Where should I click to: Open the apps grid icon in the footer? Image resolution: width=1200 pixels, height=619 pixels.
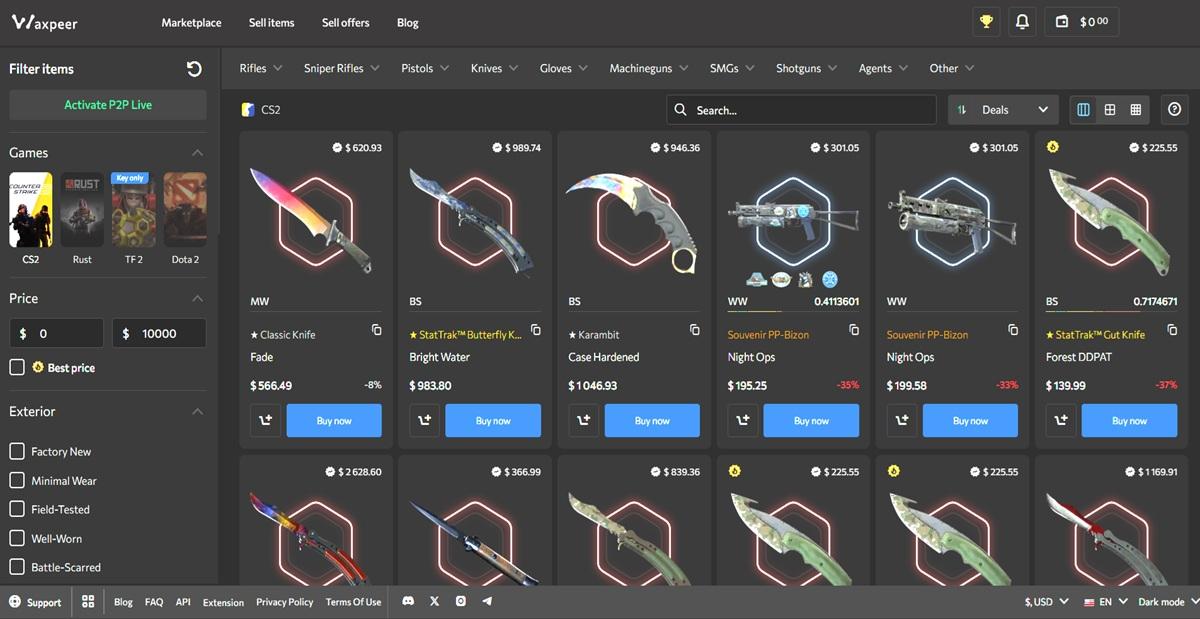point(88,601)
